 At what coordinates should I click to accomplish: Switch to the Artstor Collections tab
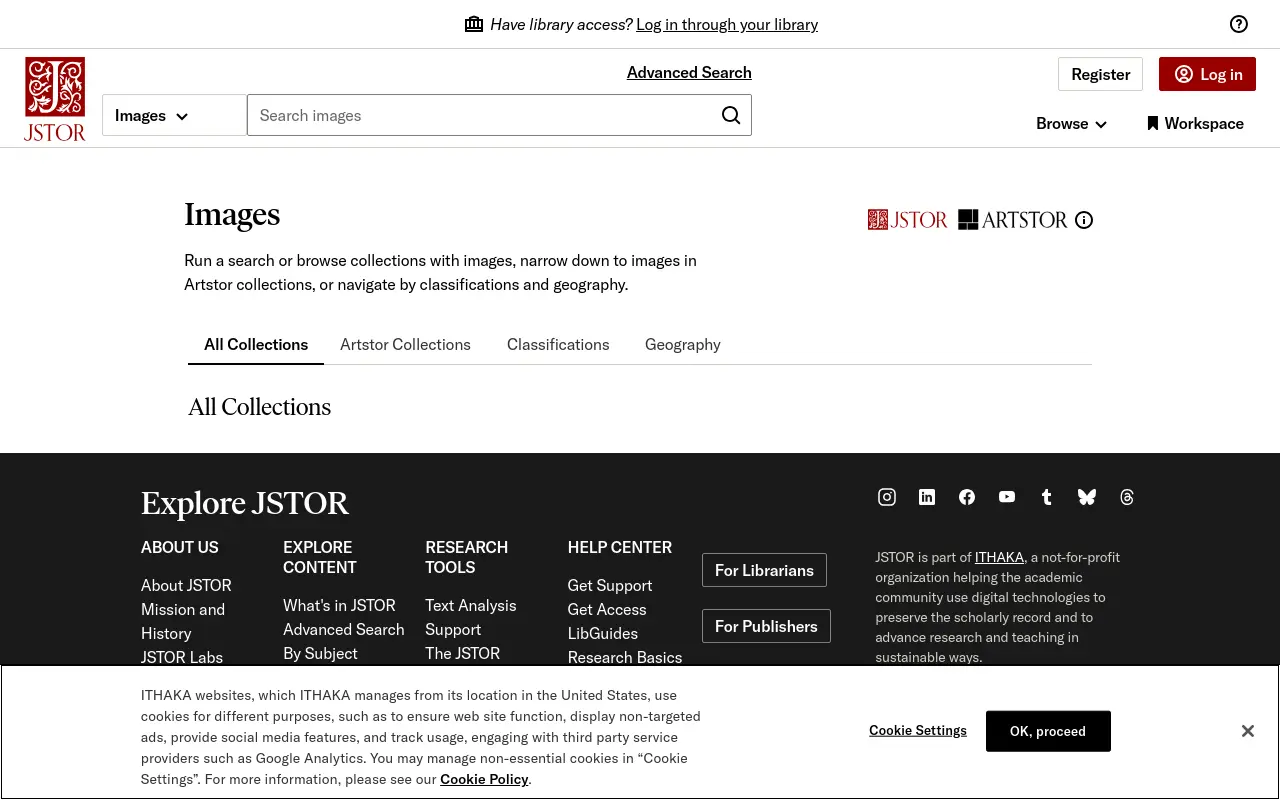tap(405, 344)
